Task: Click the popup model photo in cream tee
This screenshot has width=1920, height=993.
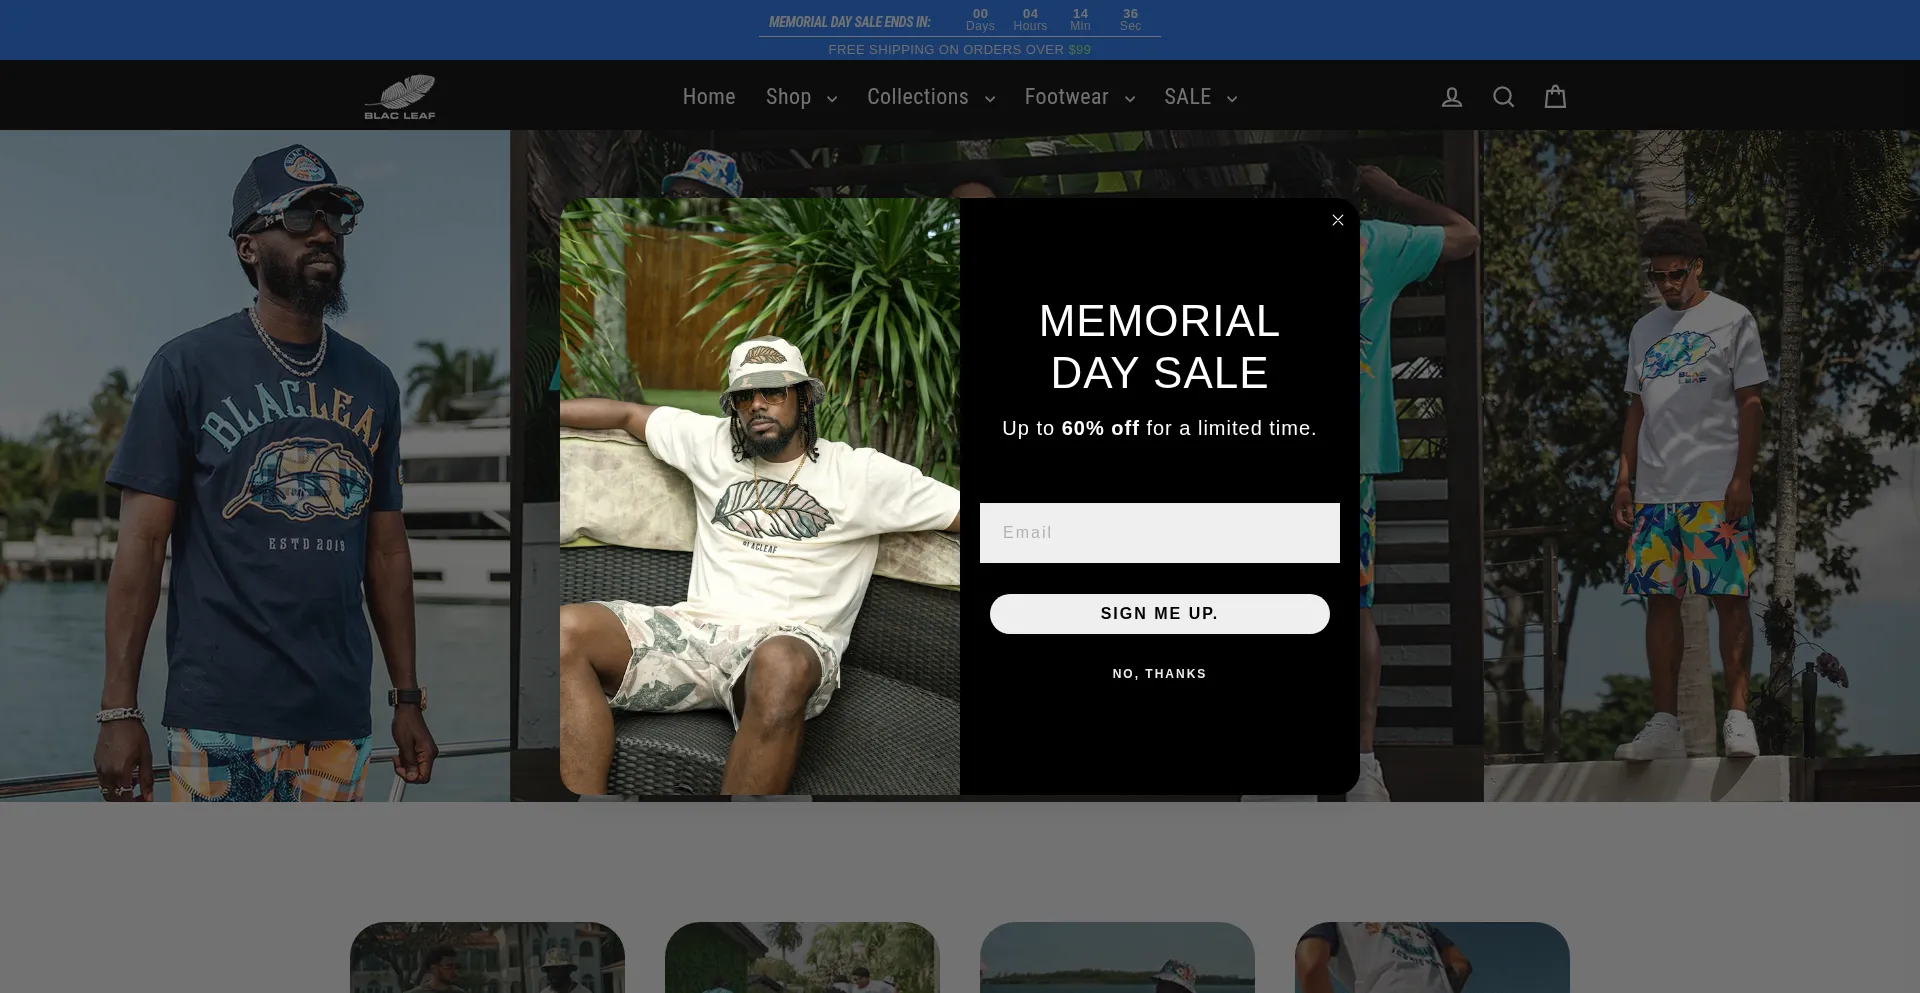Action: (x=760, y=496)
